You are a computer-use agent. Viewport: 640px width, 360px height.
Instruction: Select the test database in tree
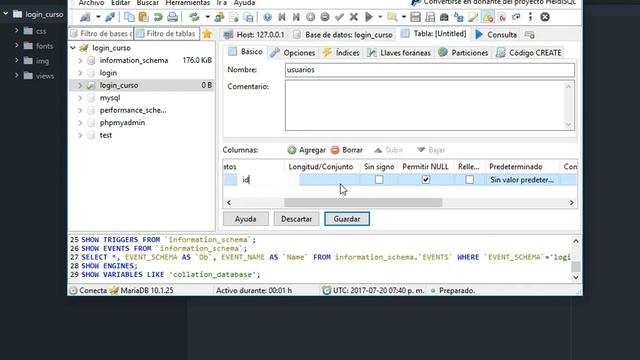pos(106,135)
